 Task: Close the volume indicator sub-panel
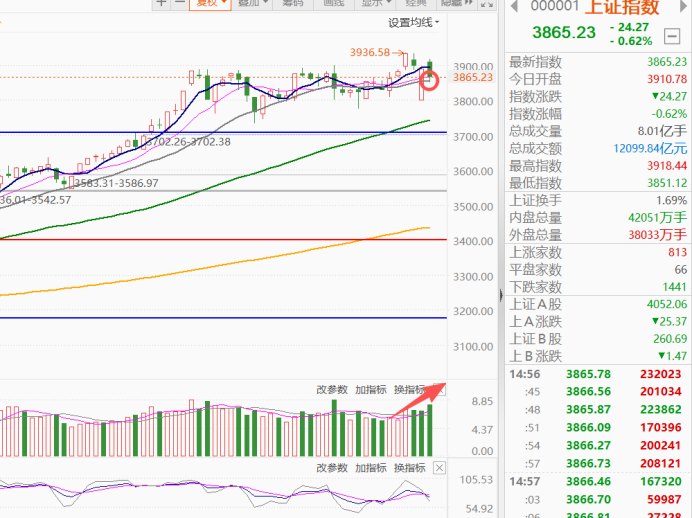[438, 389]
